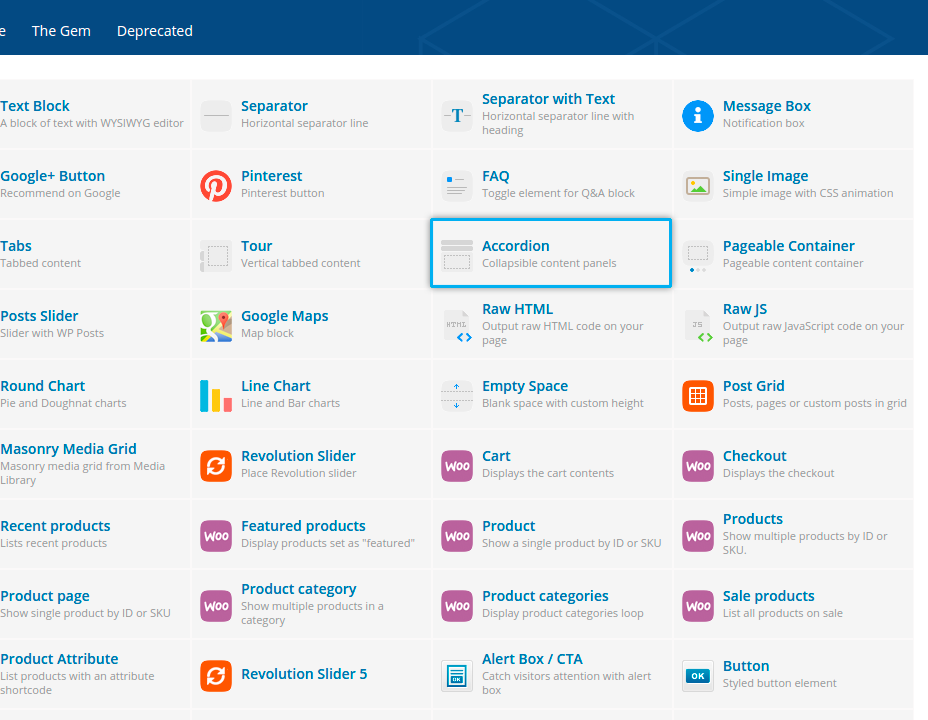Click the Woo icon beside Cart
Viewport: 928px width, 720px height.
[x=457, y=466]
